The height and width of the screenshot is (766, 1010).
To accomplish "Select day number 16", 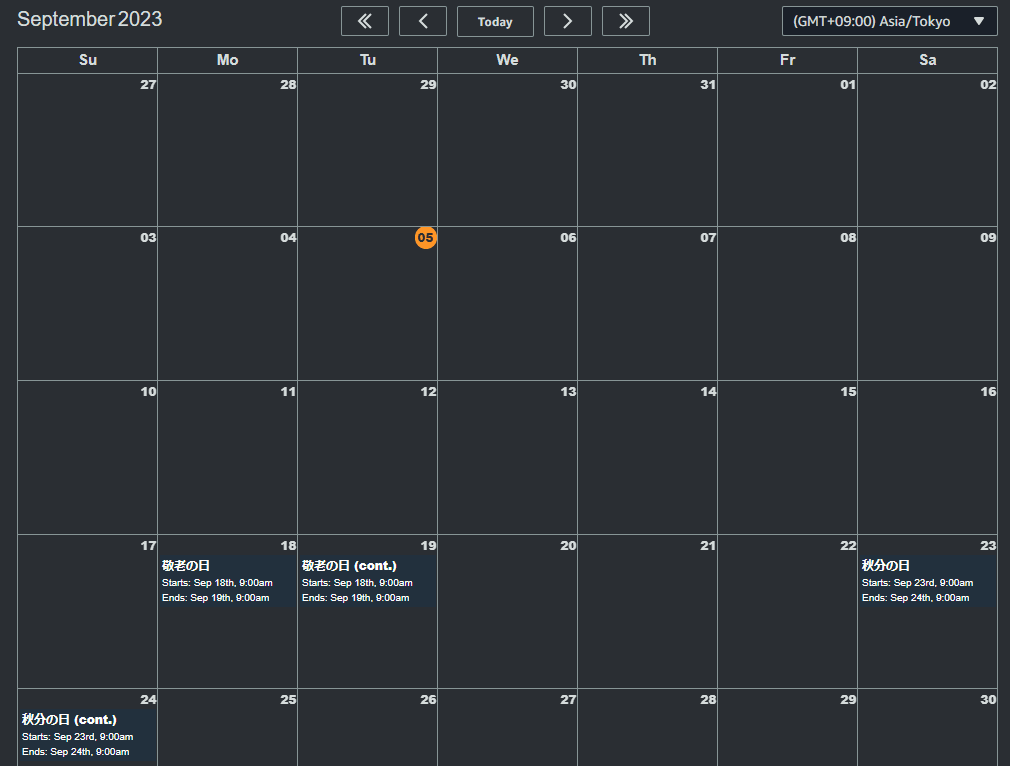I will pyautogui.click(x=988, y=392).
